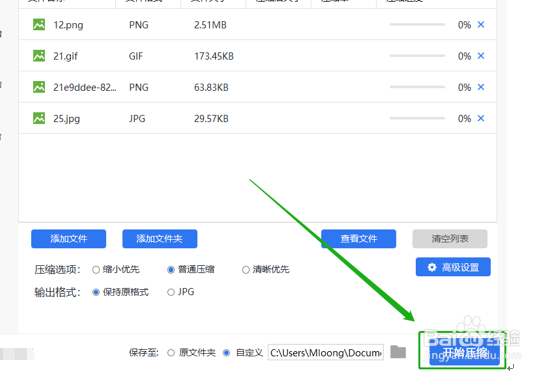Viewport: 552px width, 375px height.
Task: Choose 保持原格式 output format
Action: click(x=96, y=292)
